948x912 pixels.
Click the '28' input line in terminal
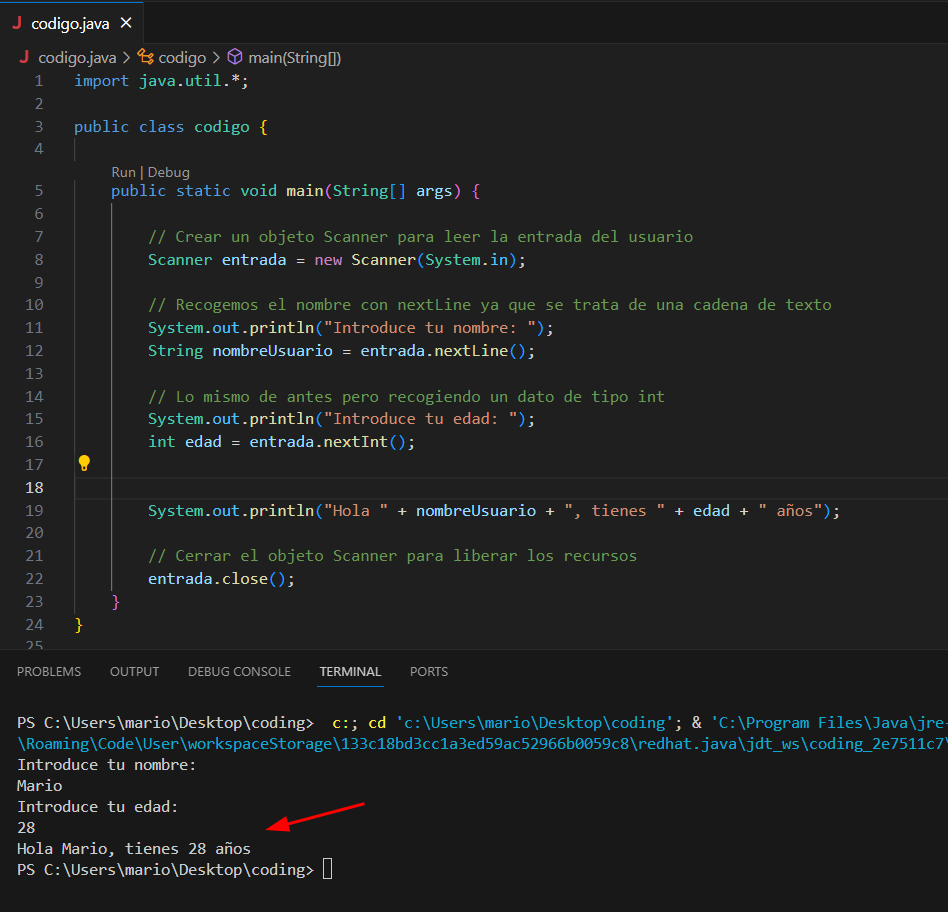click(26, 828)
